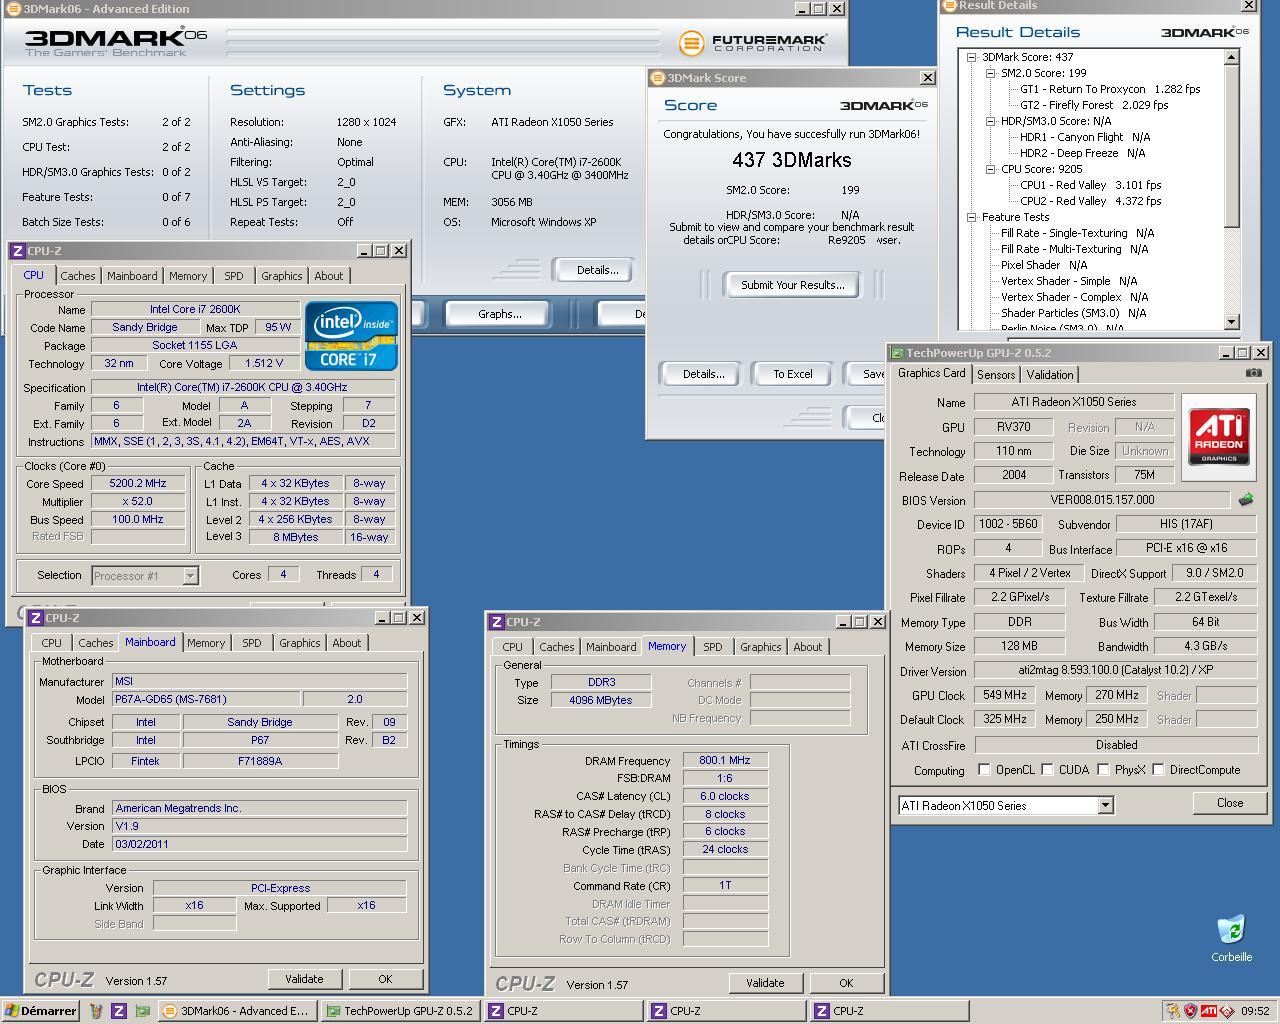
Task: Collapse the HDR/SM3.0 Score: N/A tree node
Action: 990,121
